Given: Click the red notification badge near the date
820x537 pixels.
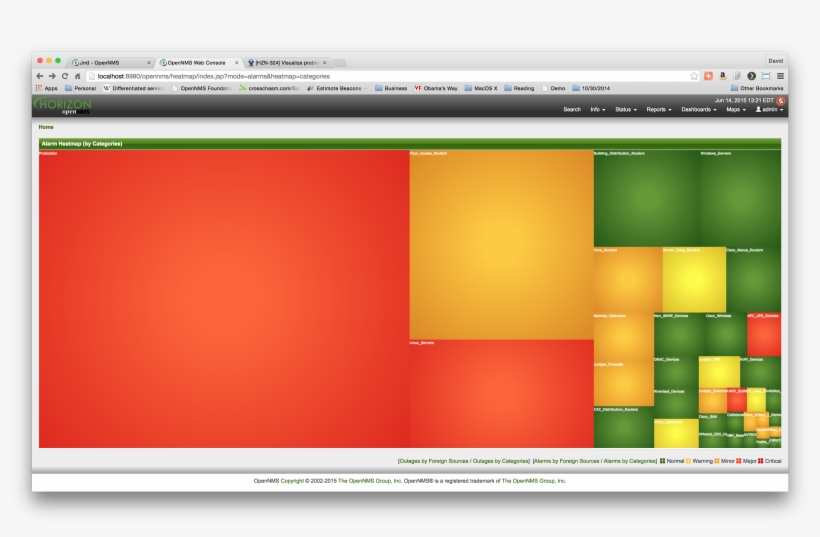Looking at the screenshot, I should click(780, 101).
